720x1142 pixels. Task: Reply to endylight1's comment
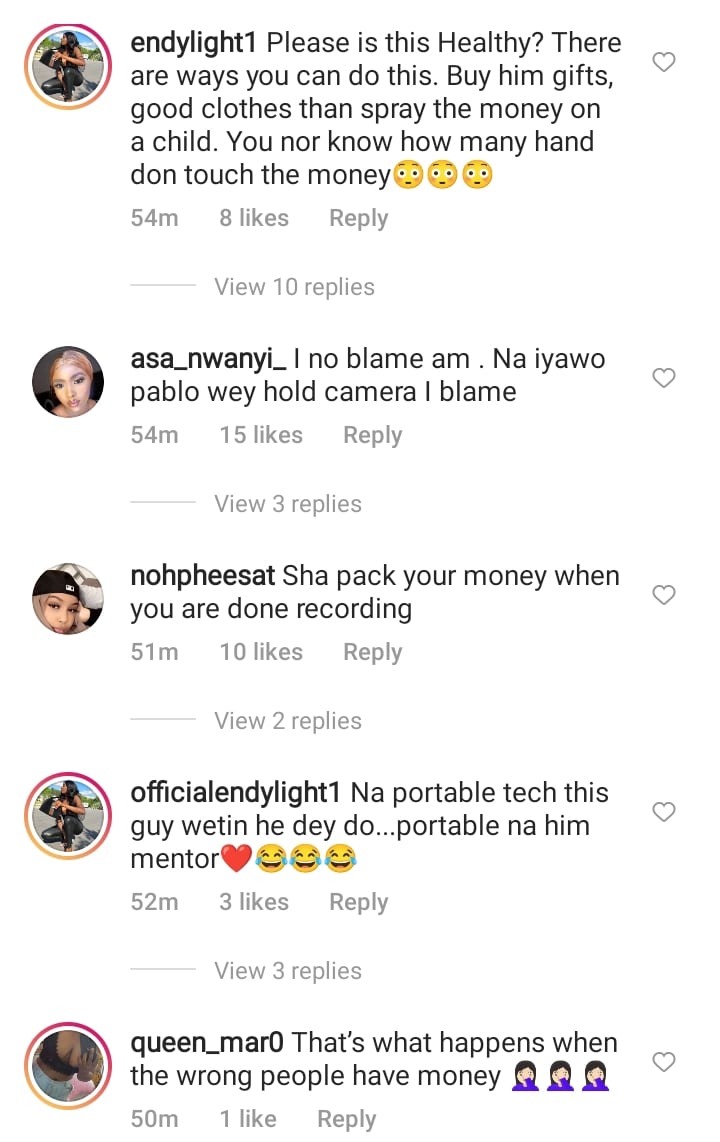click(x=358, y=218)
